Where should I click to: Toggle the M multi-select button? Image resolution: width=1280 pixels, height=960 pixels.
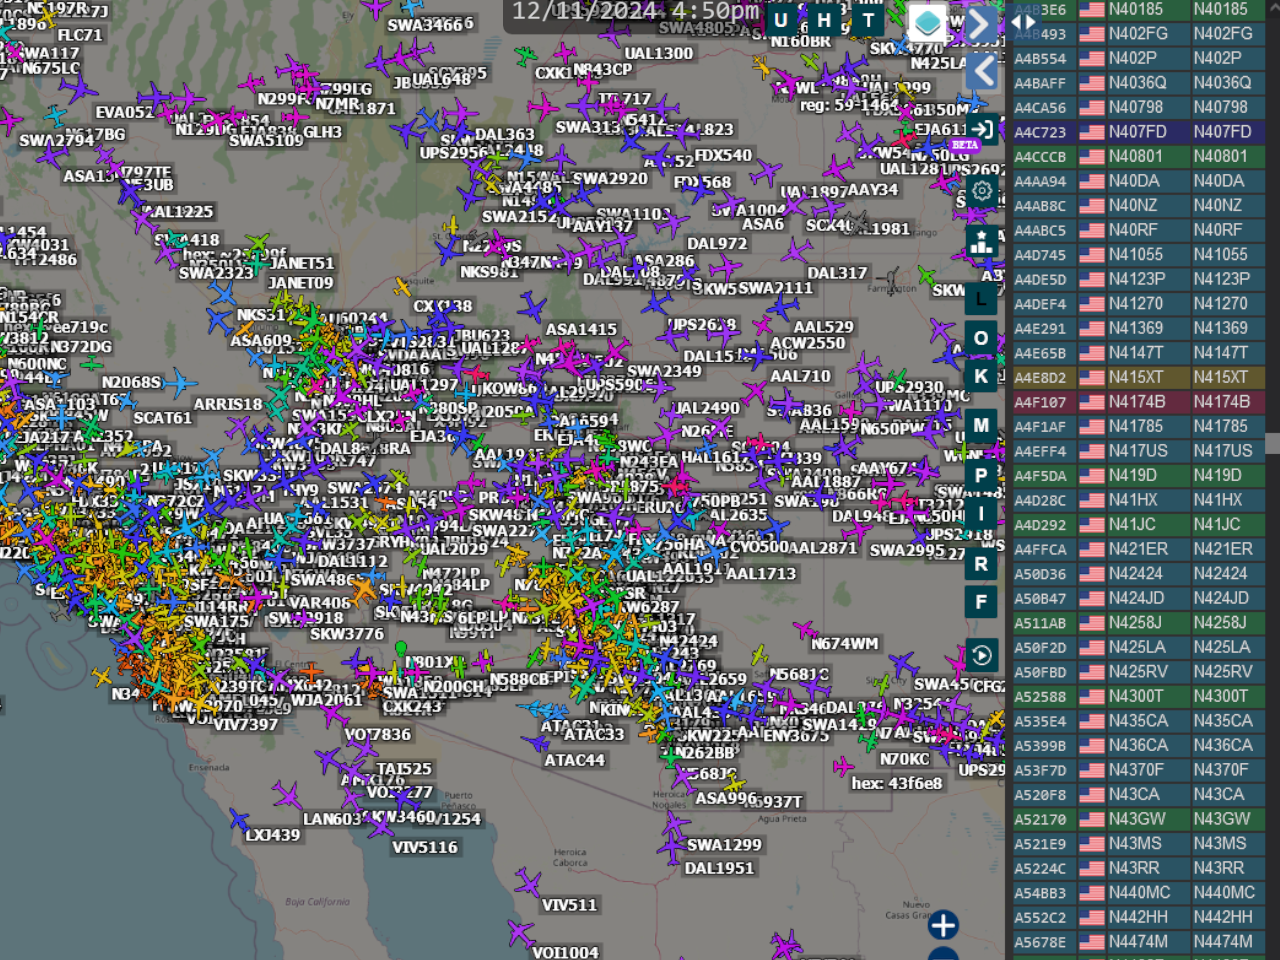981,425
